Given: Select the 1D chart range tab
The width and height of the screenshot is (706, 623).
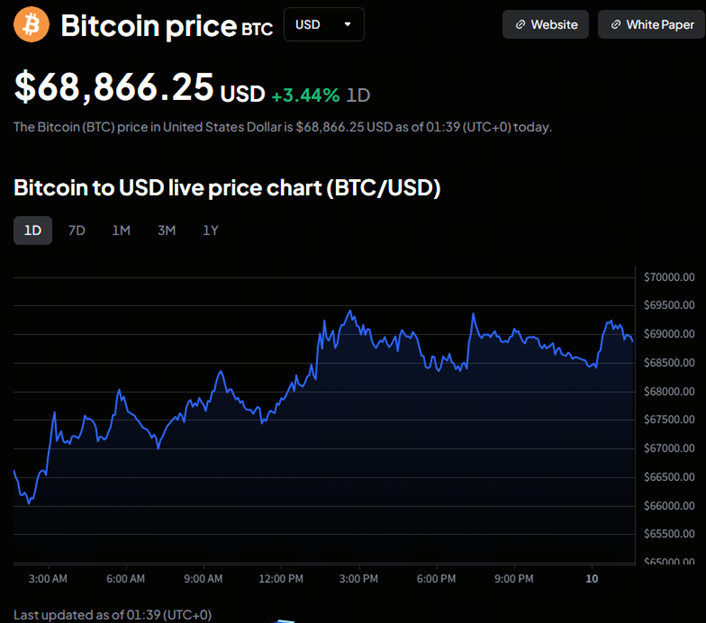Looking at the screenshot, I should (x=33, y=230).
